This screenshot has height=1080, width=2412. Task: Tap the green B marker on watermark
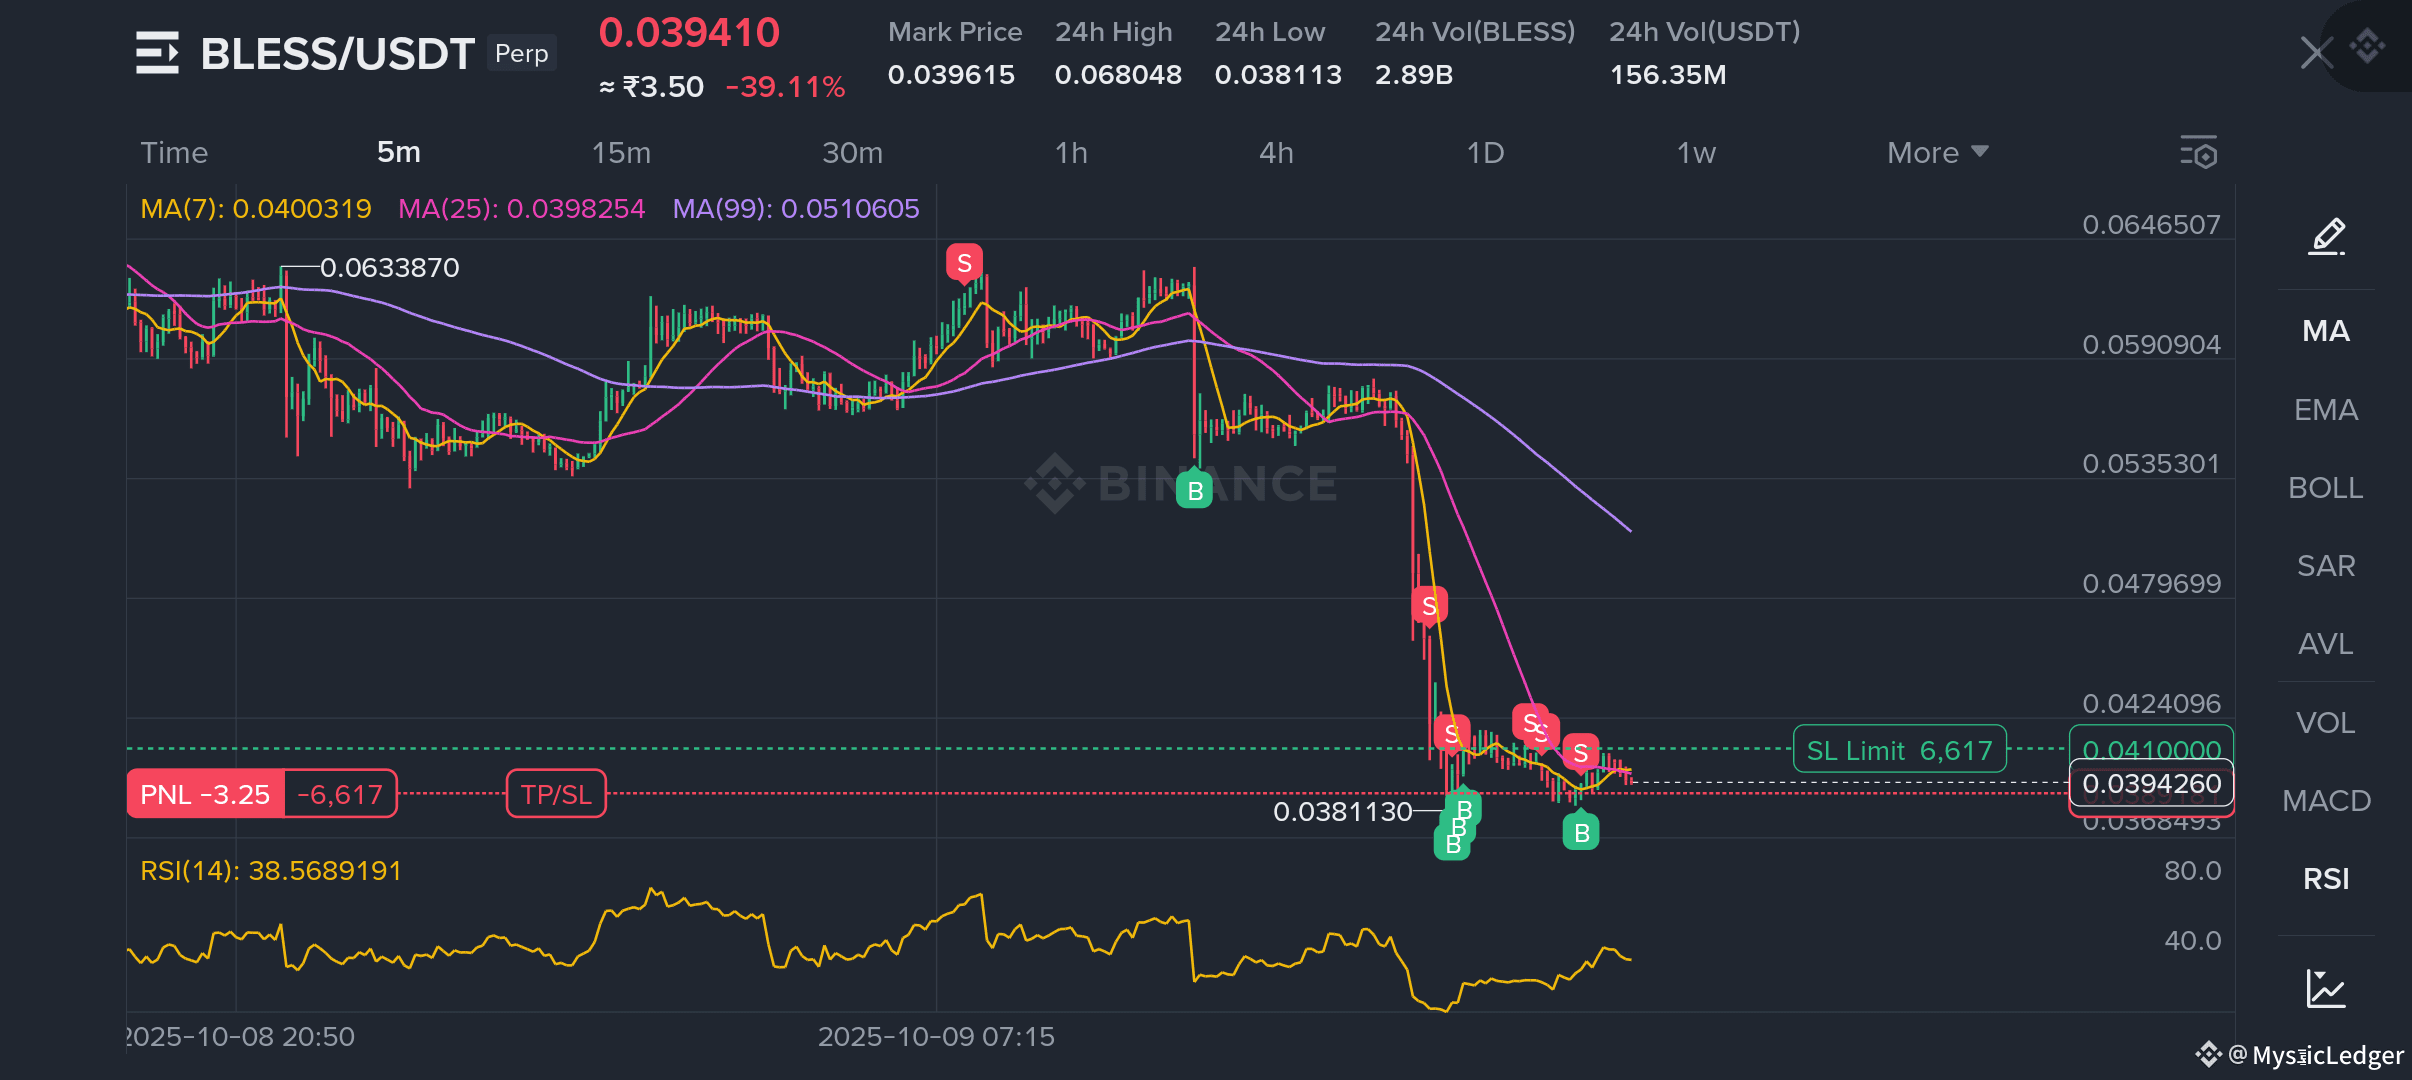pyautogui.click(x=1194, y=490)
